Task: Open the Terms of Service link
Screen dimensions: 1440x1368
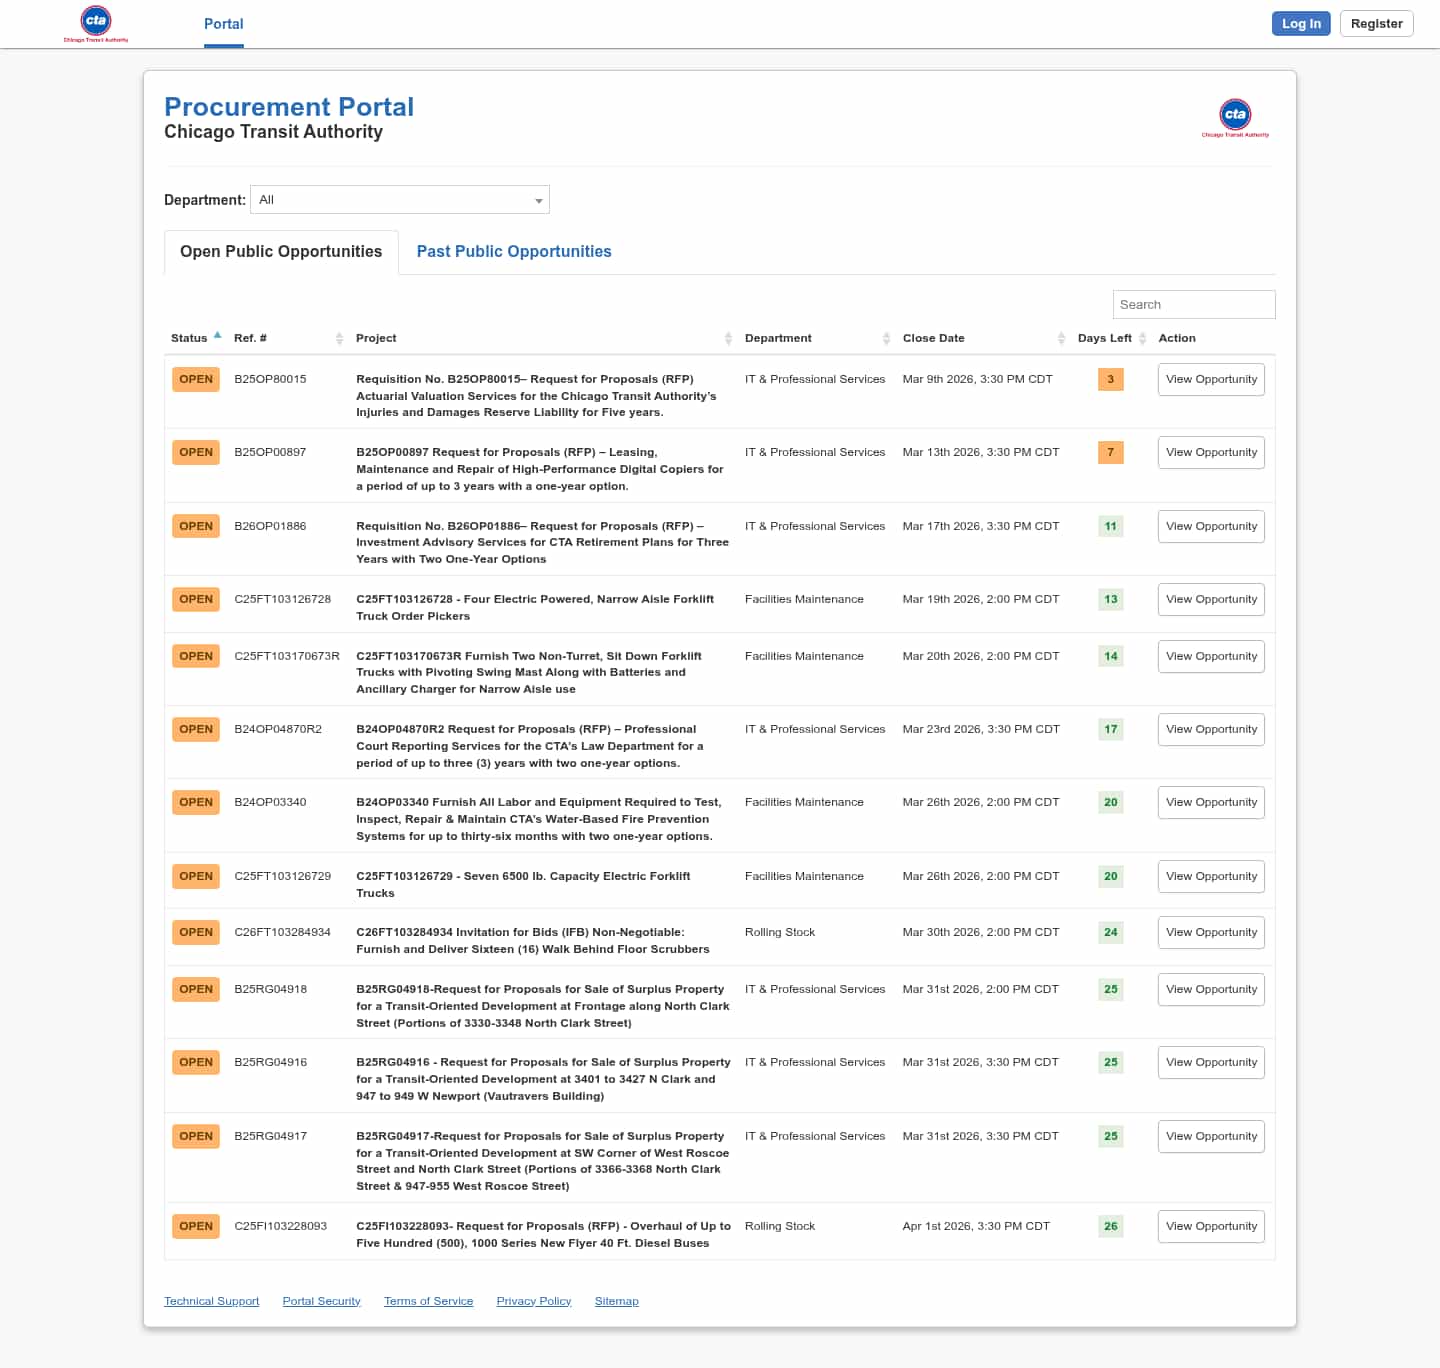Action: [x=428, y=1301]
